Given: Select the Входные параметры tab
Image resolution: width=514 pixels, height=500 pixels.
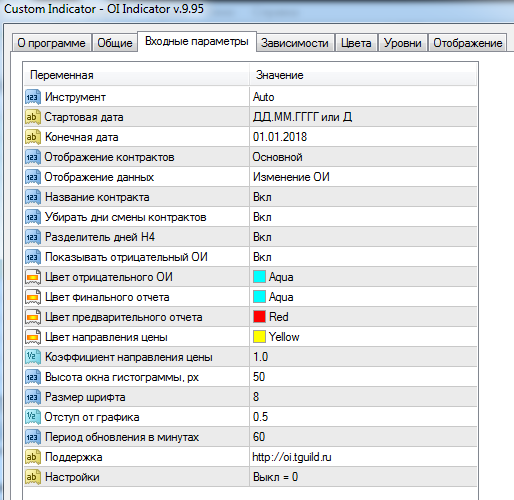Looking at the screenshot, I should tap(197, 41).
